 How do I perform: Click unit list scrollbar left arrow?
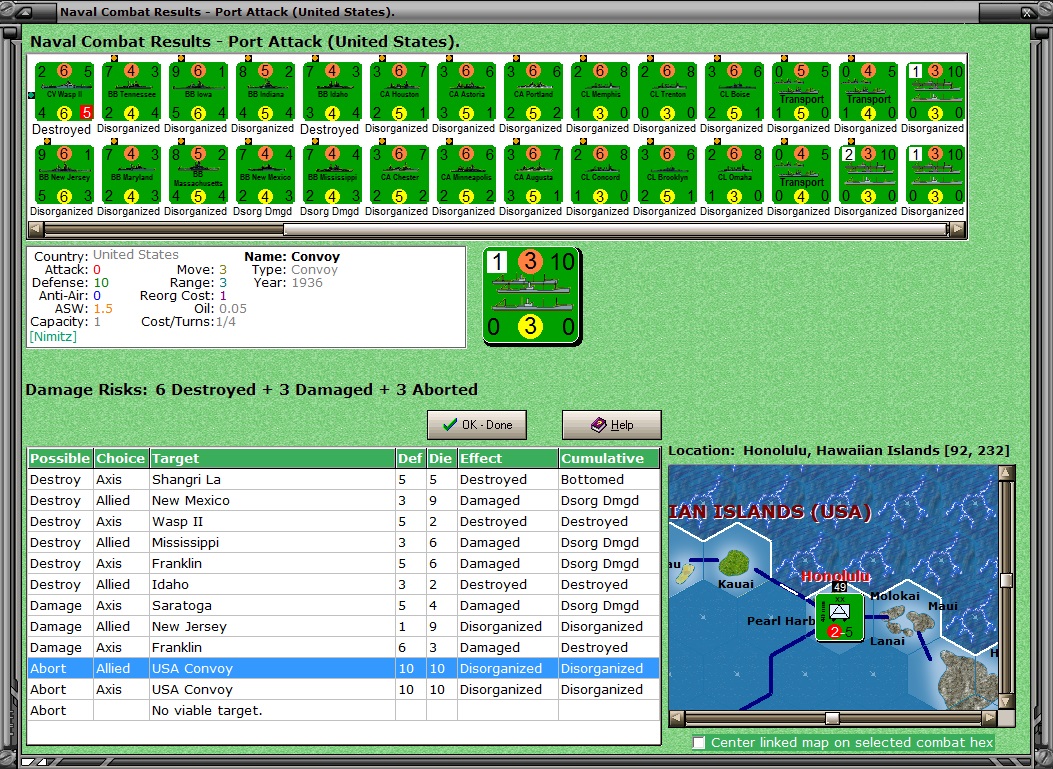click(x=35, y=230)
